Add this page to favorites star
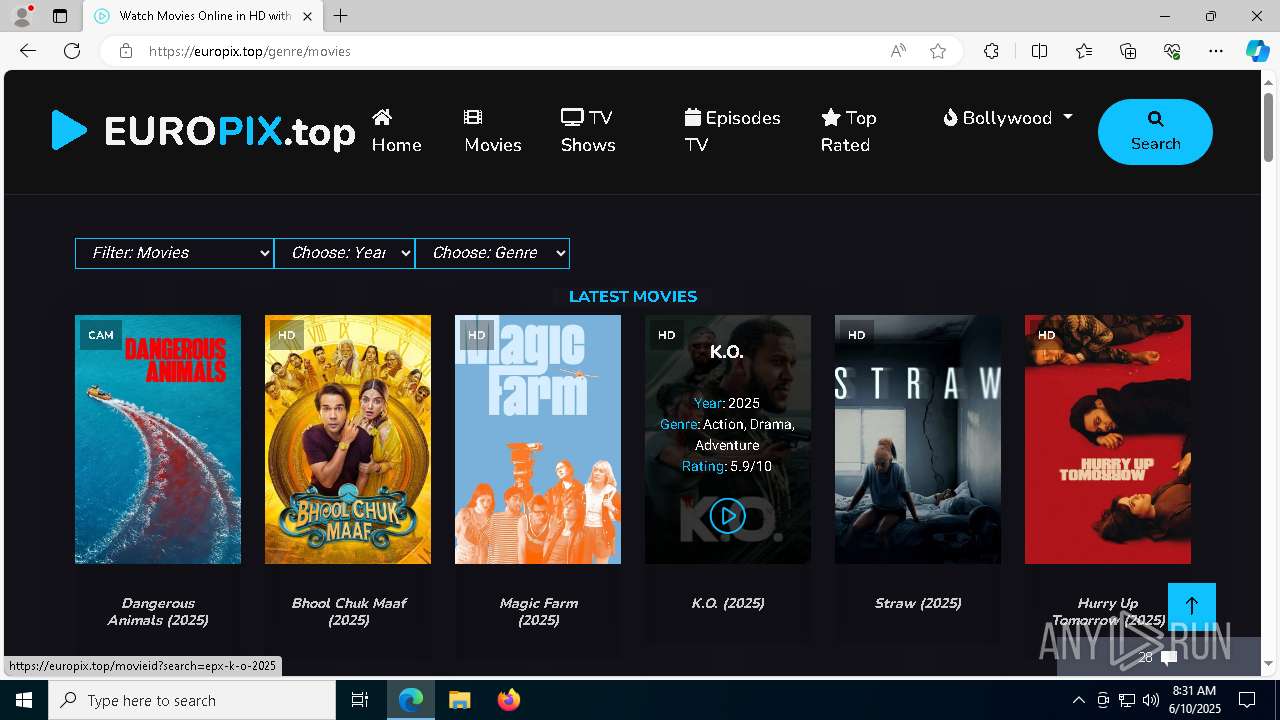 pos(938,51)
